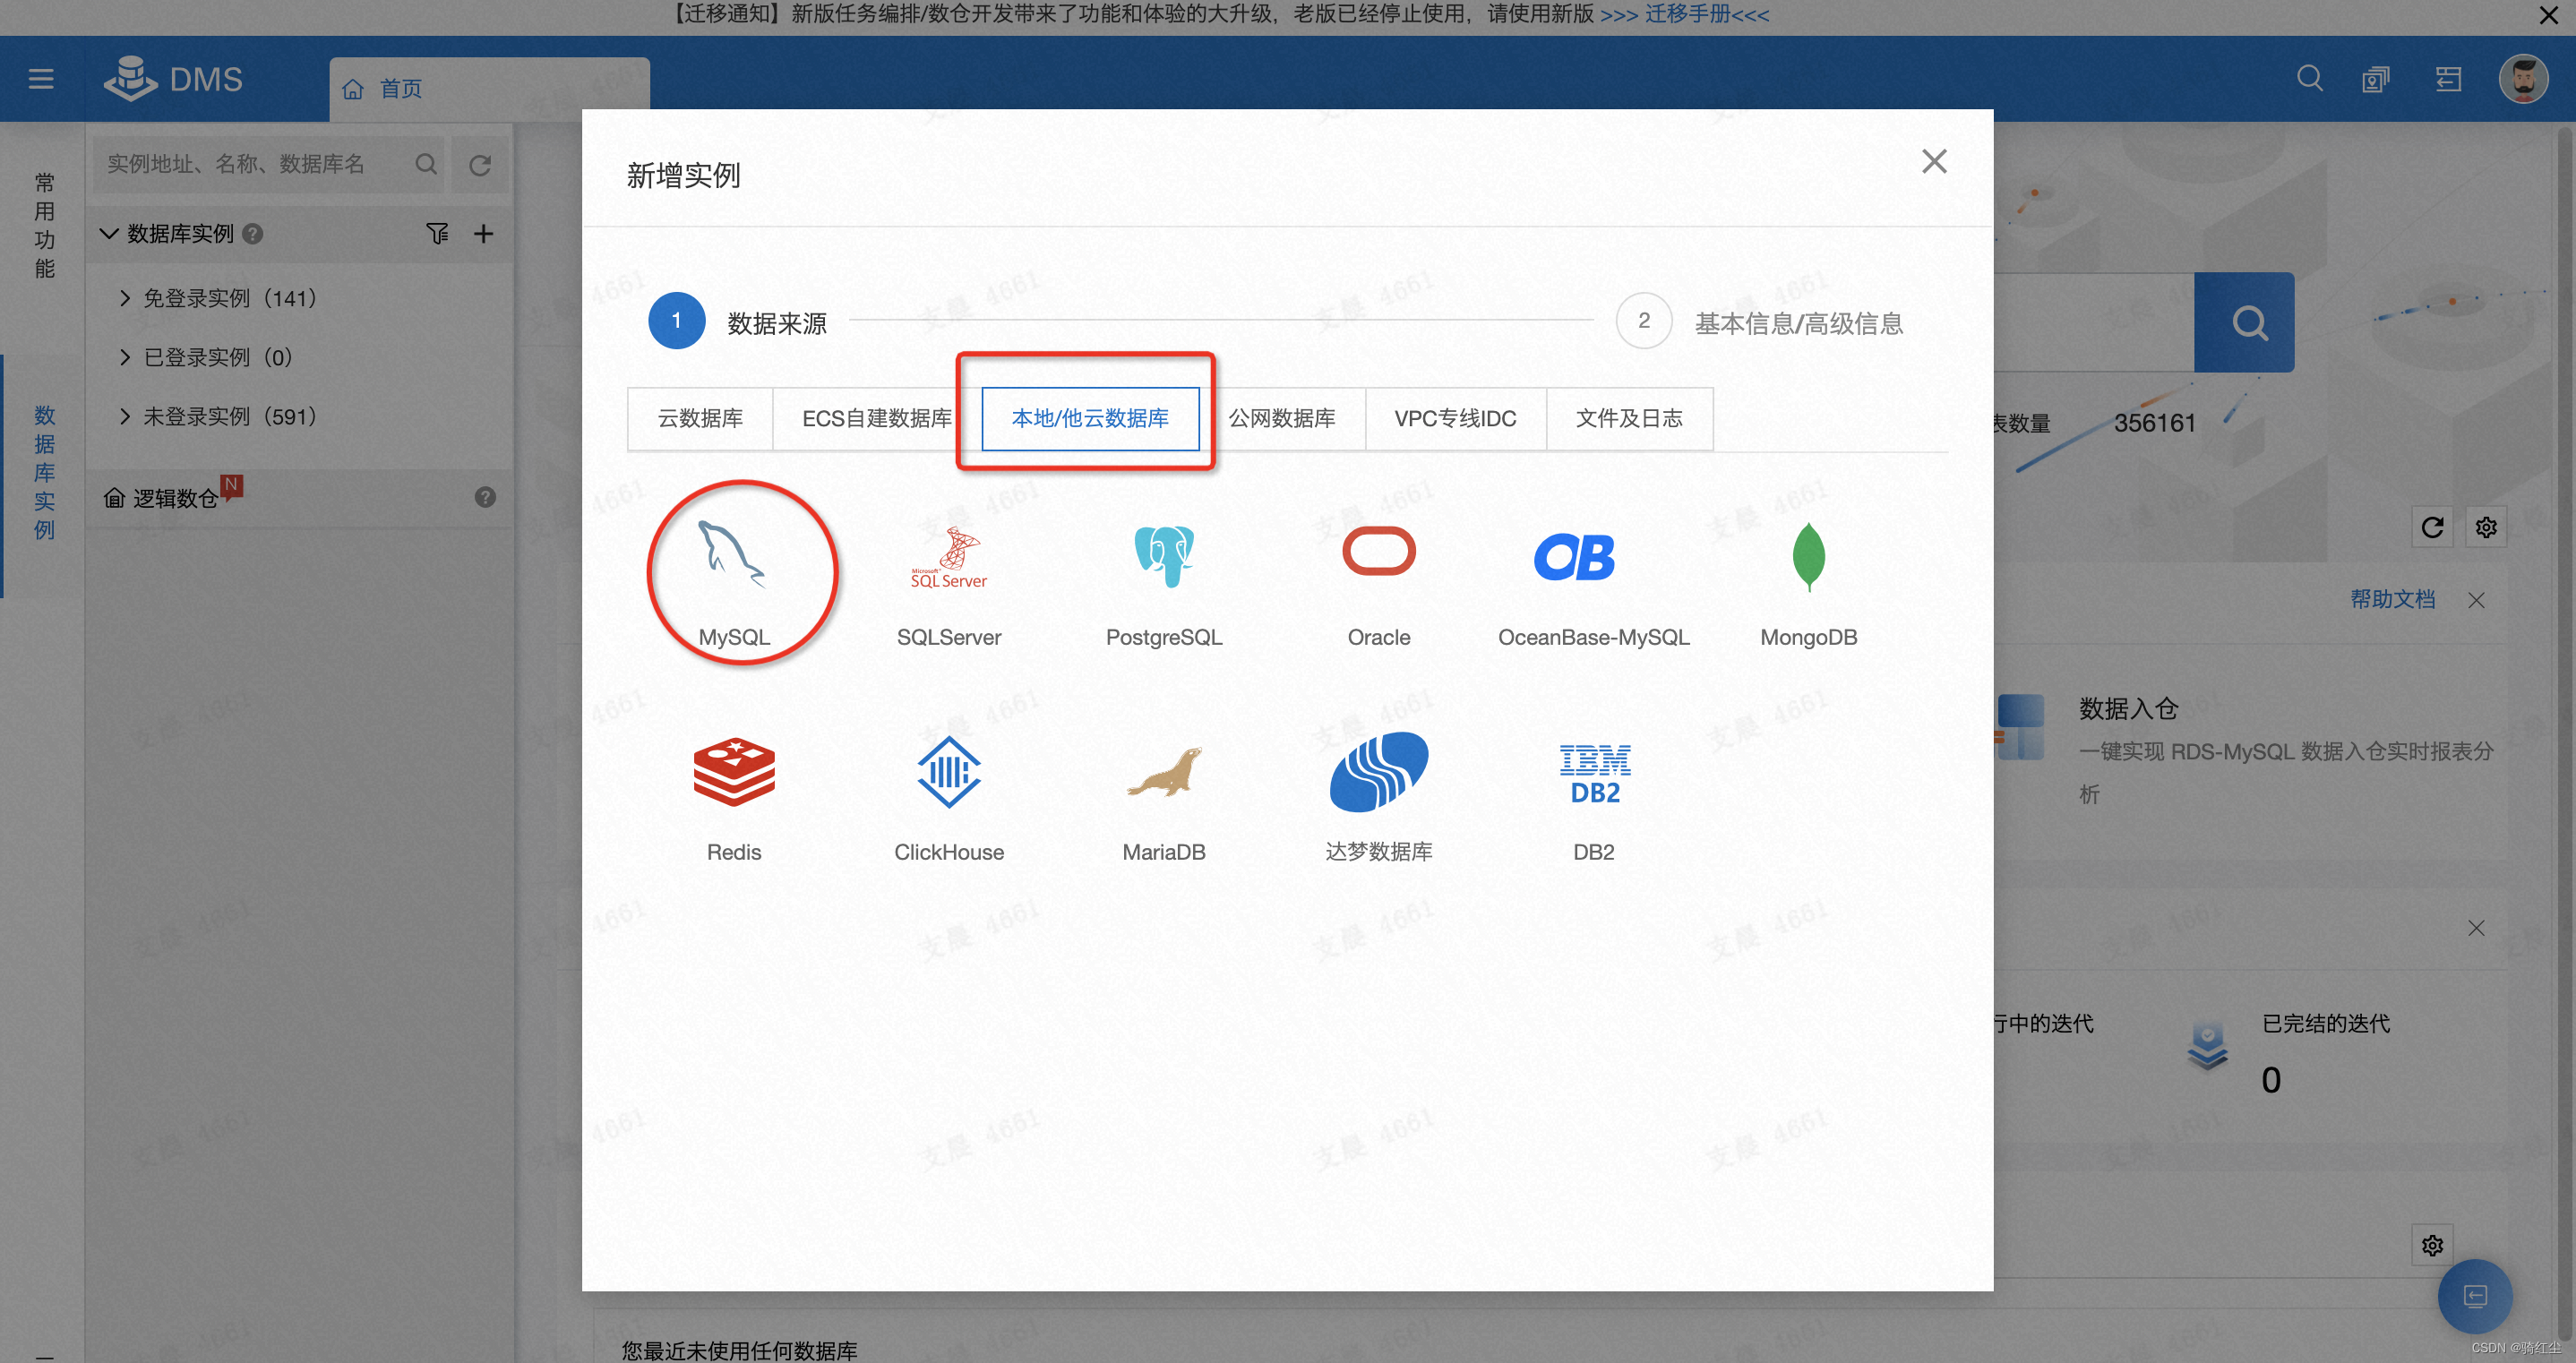Viewport: 2576px width, 1363px height.
Task: Open dashboard settings gear beside refresh icon
Action: (2485, 527)
